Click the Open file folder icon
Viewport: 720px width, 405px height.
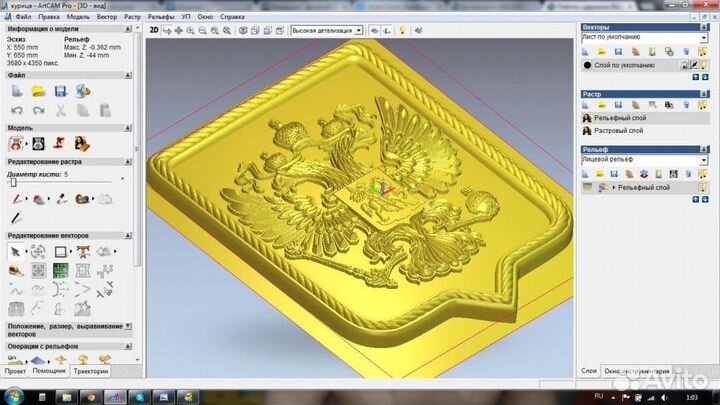[38, 91]
